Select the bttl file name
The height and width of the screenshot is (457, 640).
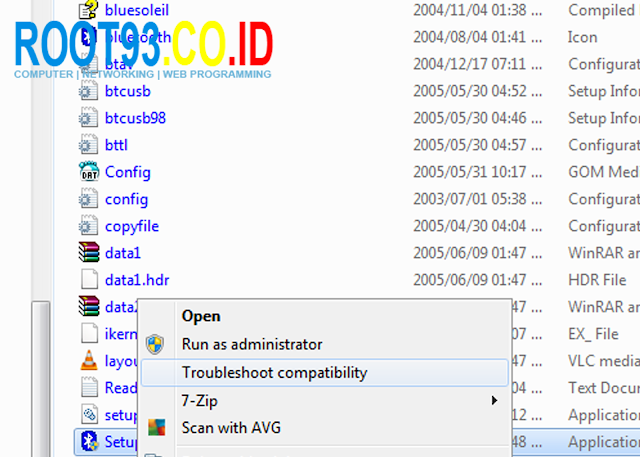point(116,144)
